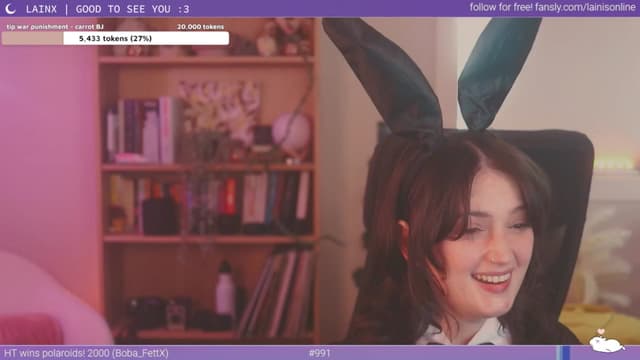Click the tip goal progress bar
Image resolution: width=640 pixels, height=360 pixels.
pos(115,38)
